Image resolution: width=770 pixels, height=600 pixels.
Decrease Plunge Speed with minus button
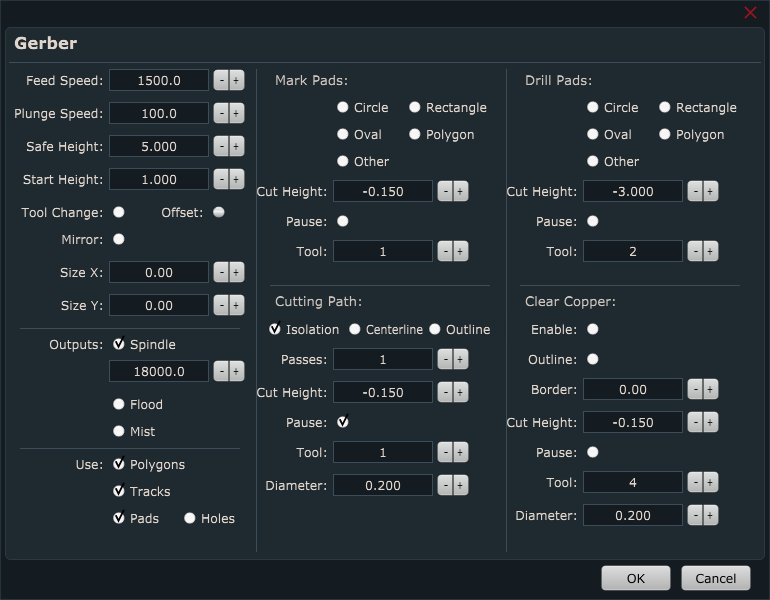click(x=221, y=113)
